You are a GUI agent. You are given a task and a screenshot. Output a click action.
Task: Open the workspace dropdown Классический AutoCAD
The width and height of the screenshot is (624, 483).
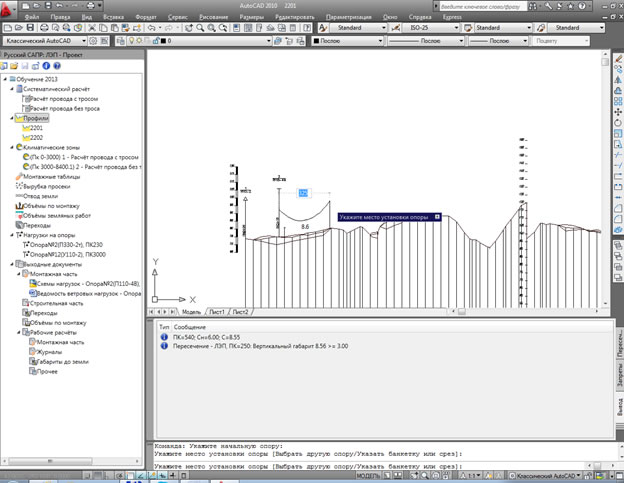point(45,41)
